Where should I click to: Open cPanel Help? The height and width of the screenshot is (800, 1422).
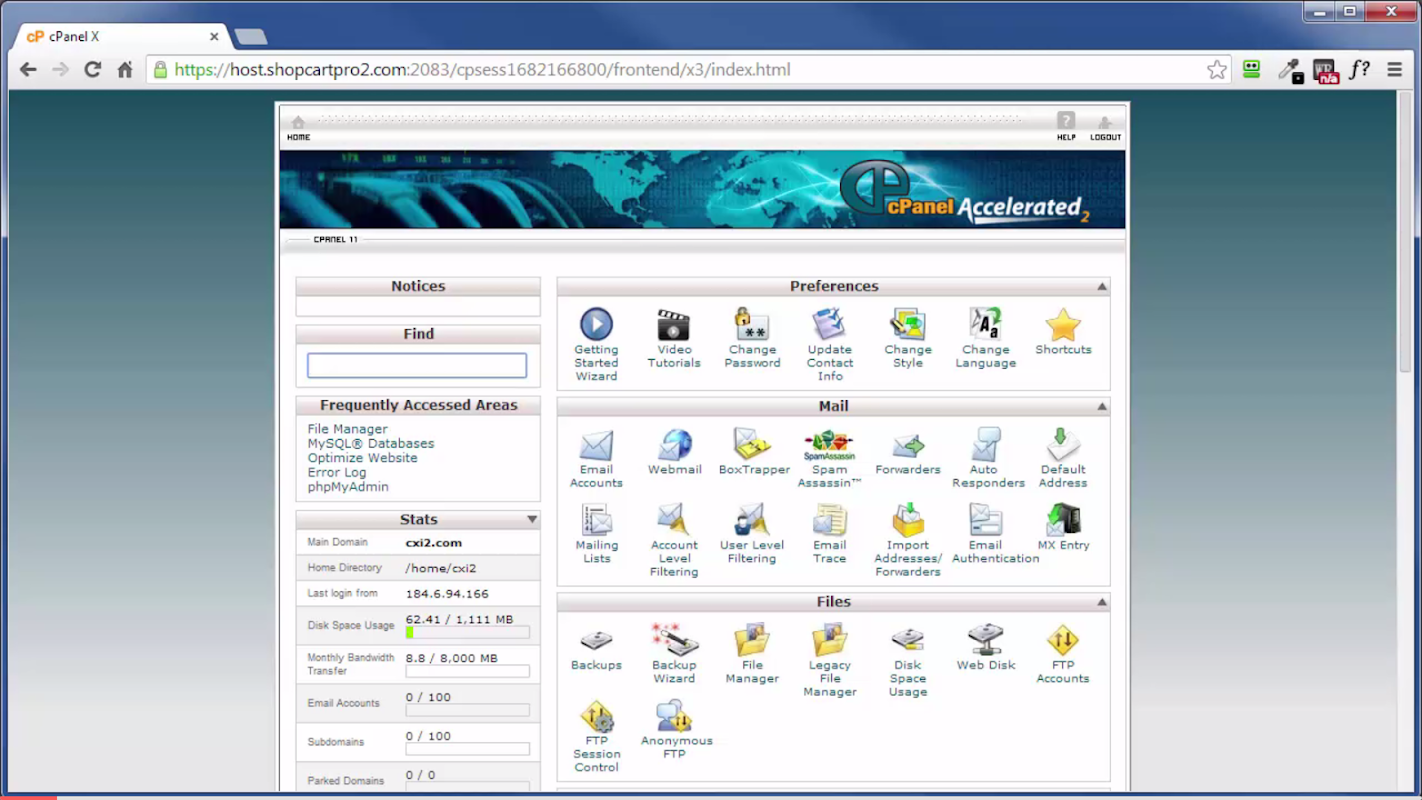pos(1066,127)
